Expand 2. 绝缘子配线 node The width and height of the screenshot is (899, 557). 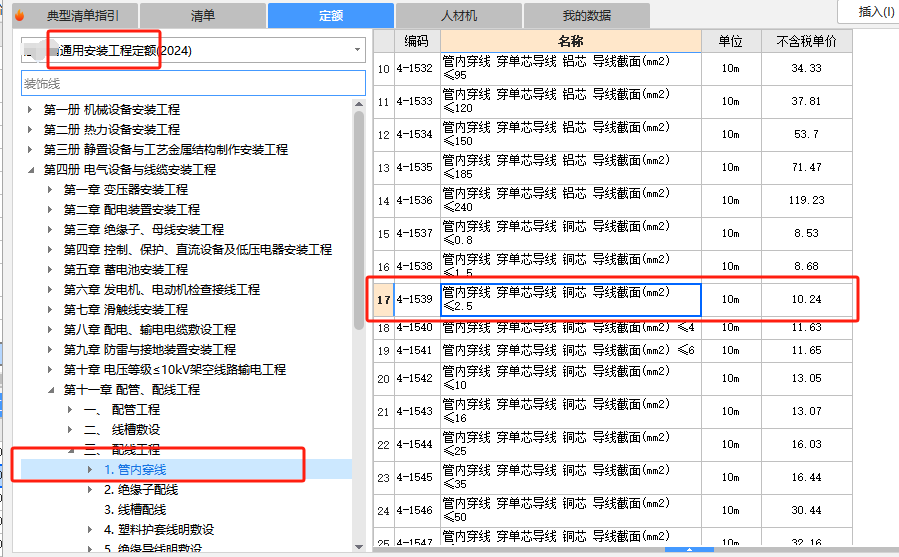point(90,489)
